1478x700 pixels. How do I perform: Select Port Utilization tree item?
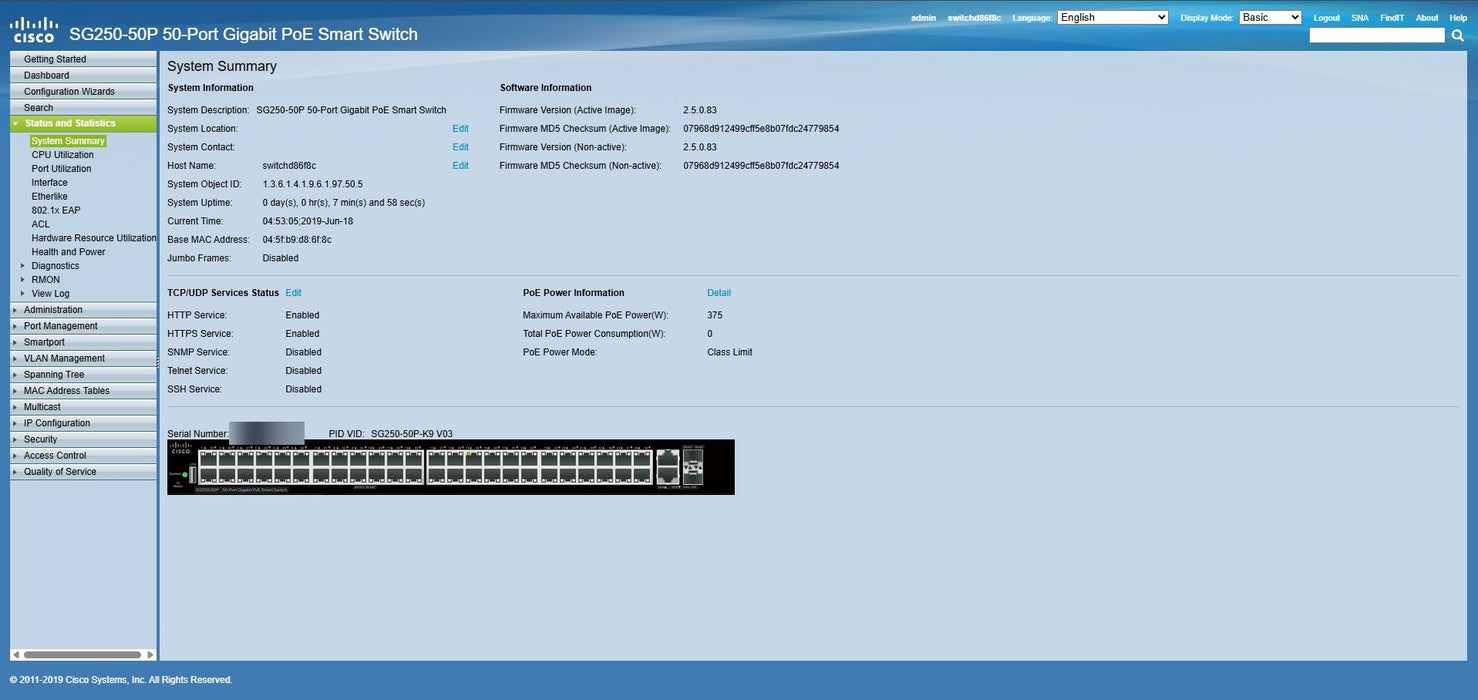point(61,169)
